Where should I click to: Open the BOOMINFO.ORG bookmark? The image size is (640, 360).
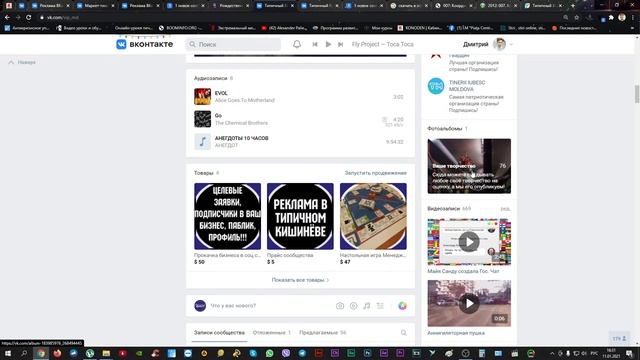[x=180, y=28]
